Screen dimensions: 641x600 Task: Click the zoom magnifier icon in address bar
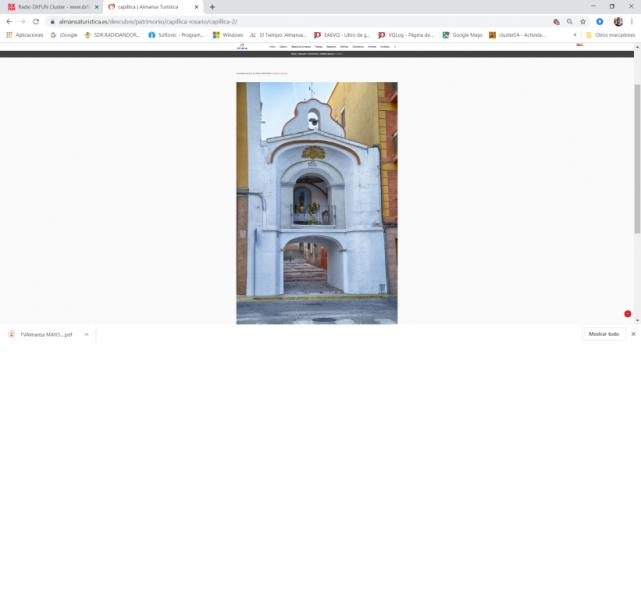[x=570, y=21]
